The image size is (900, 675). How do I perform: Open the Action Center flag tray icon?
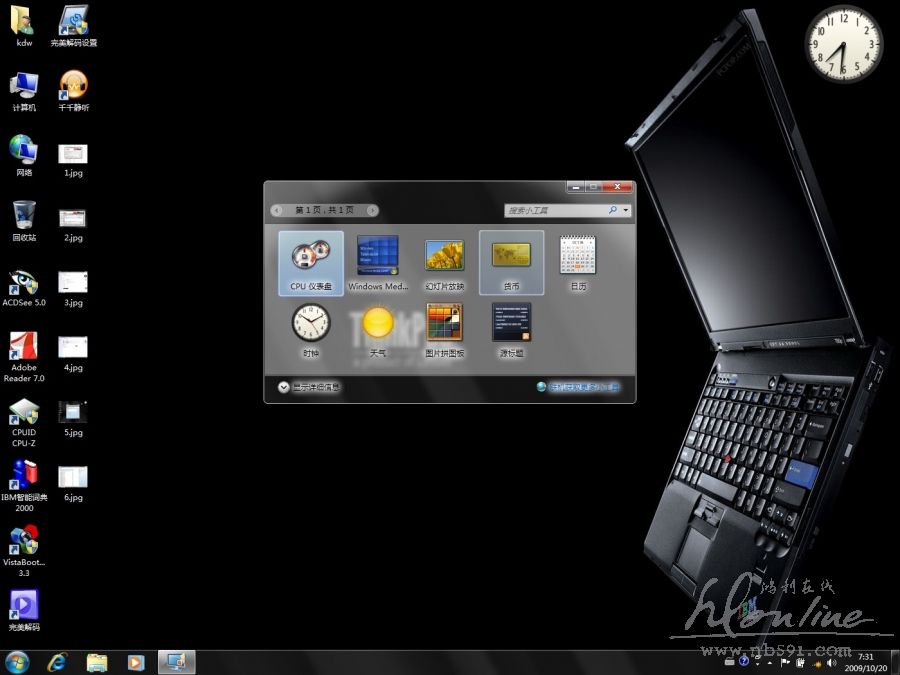coord(785,662)
